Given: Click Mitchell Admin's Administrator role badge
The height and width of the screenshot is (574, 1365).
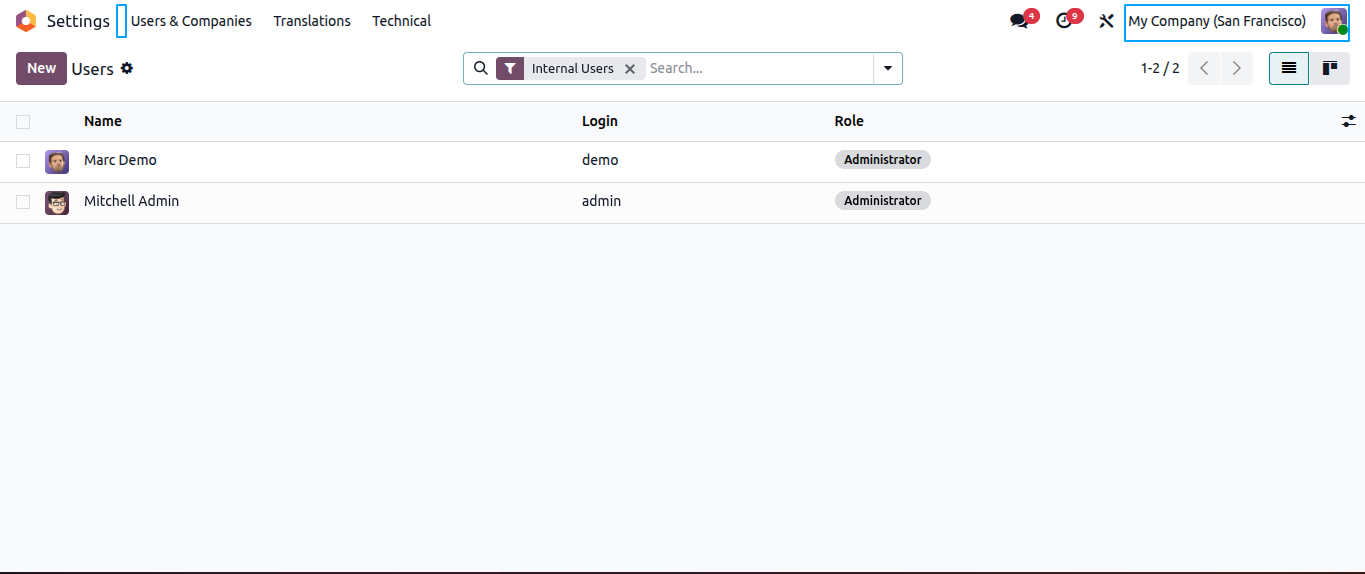Looking at the screenshot, I should 883,201.
